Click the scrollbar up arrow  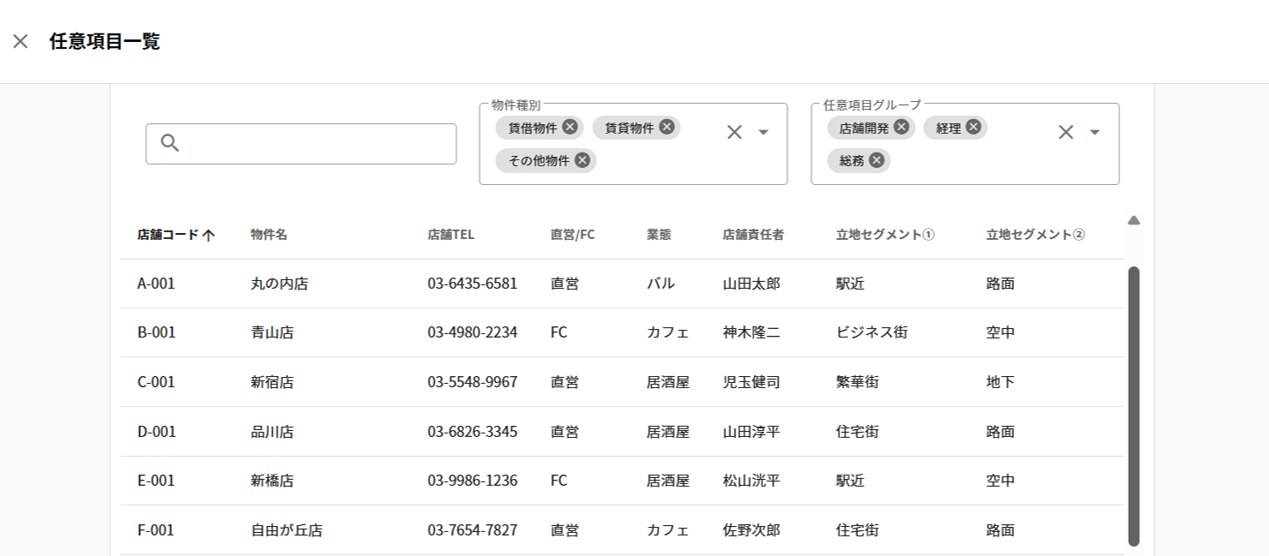(1133, 221)
